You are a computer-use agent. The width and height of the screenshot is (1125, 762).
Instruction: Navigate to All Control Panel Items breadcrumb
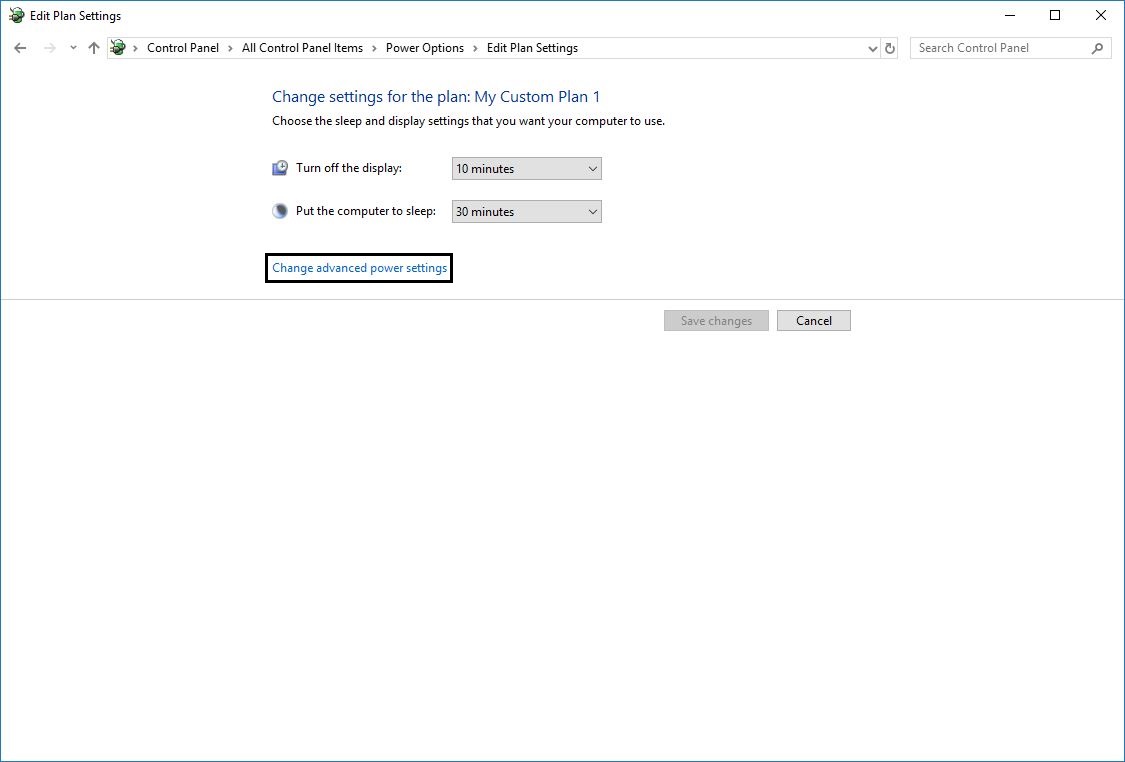(302, 47)
